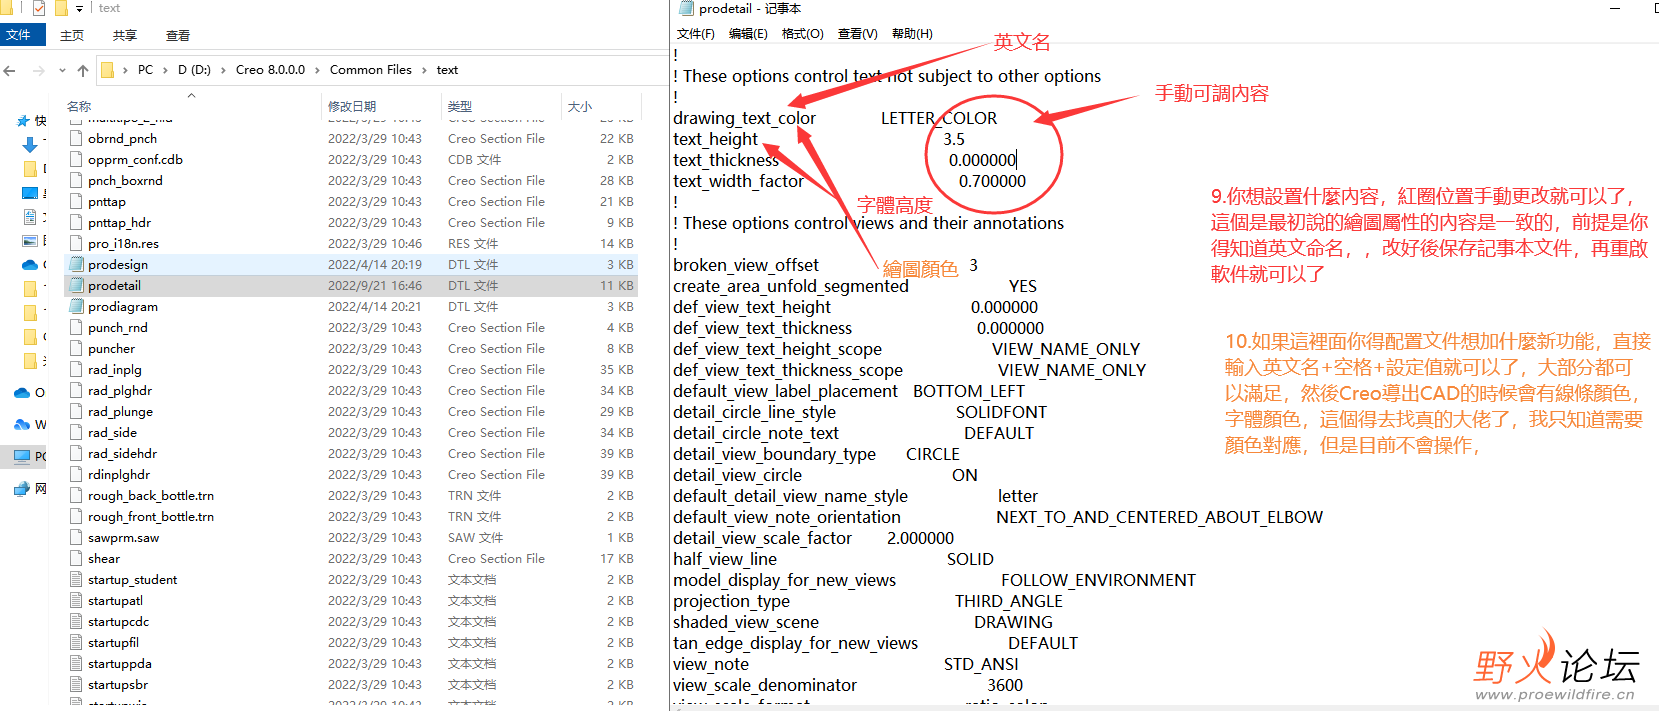This screenshot has height=711, width=1659.
Task: Open Notepad's 帮助(H) menu
Action: (912, 34)
